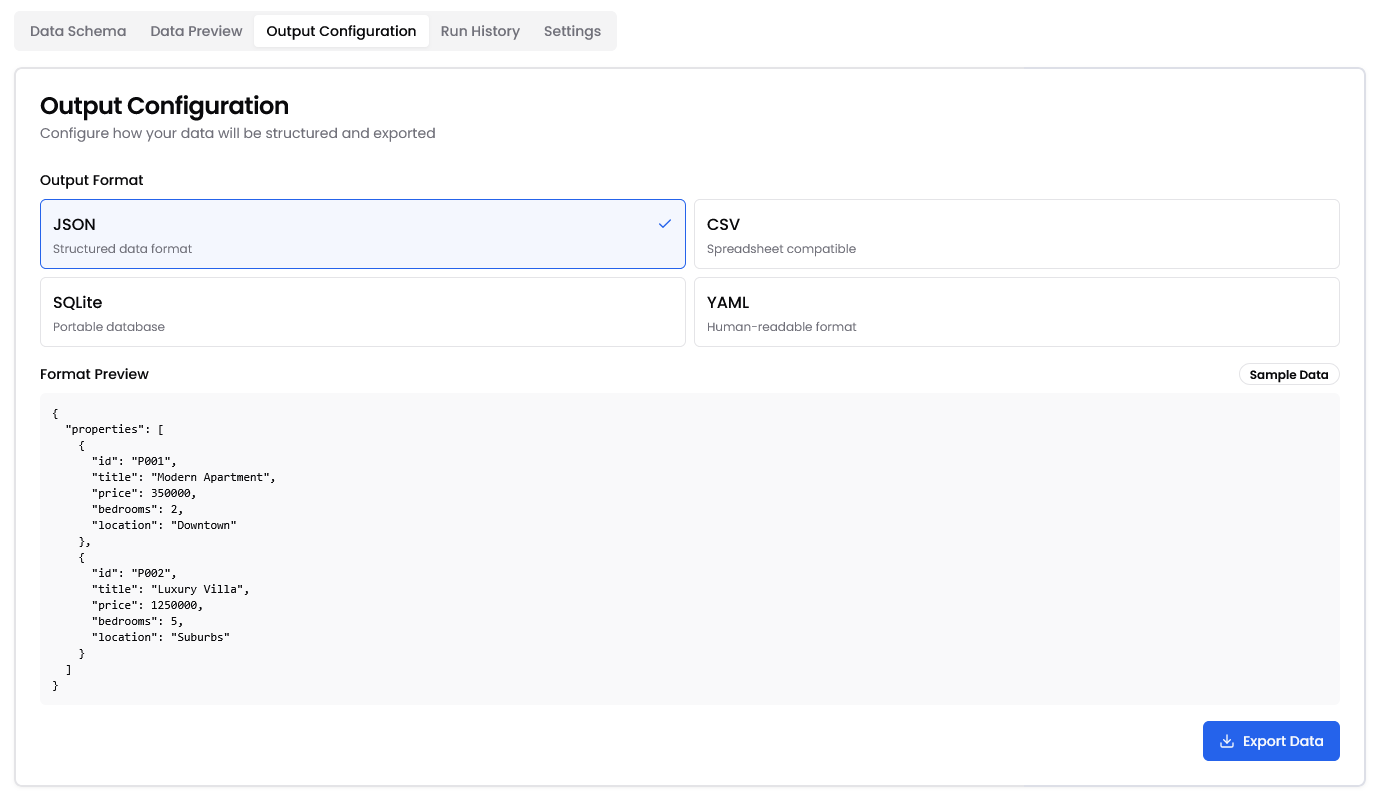Click the download icon in Export Data
Viewport: 1379px width, 803px height.
click(x=1227, y=741)
